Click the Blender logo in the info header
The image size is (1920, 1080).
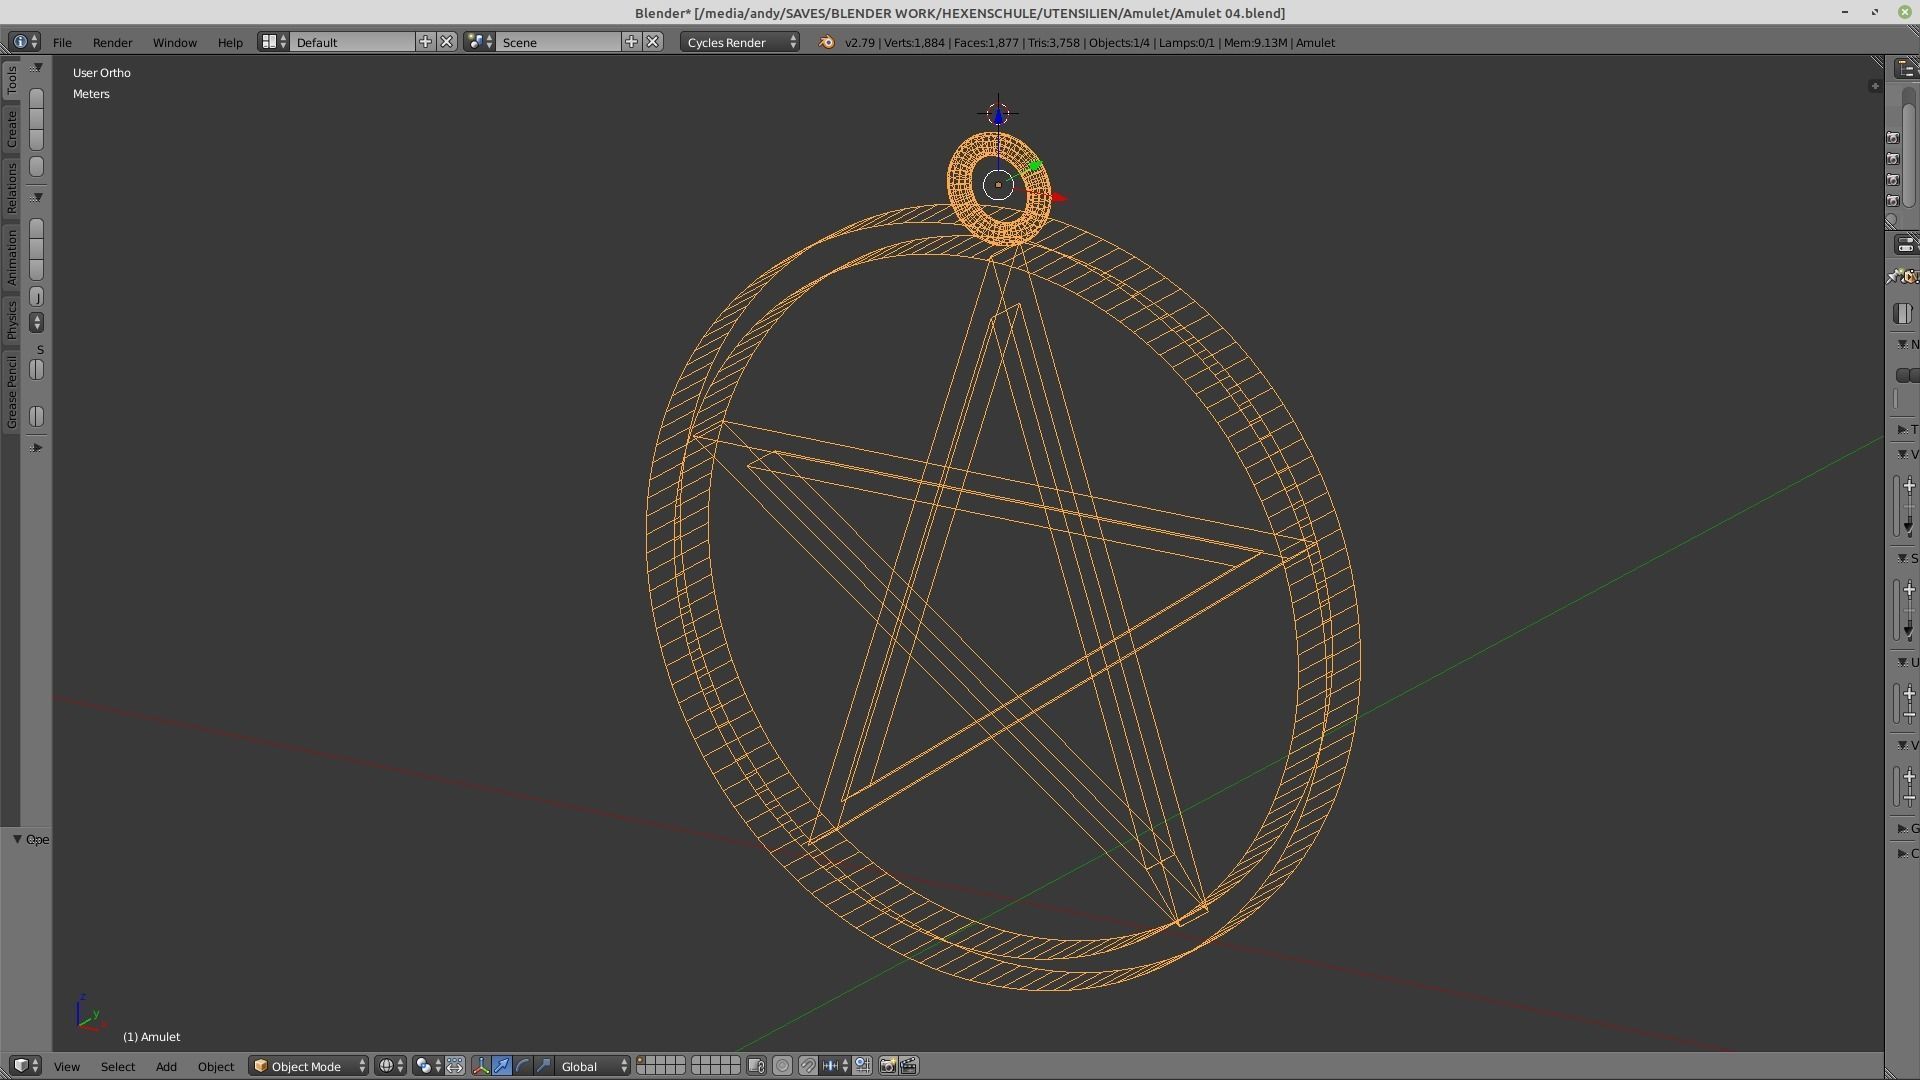[x=827, y=42]
